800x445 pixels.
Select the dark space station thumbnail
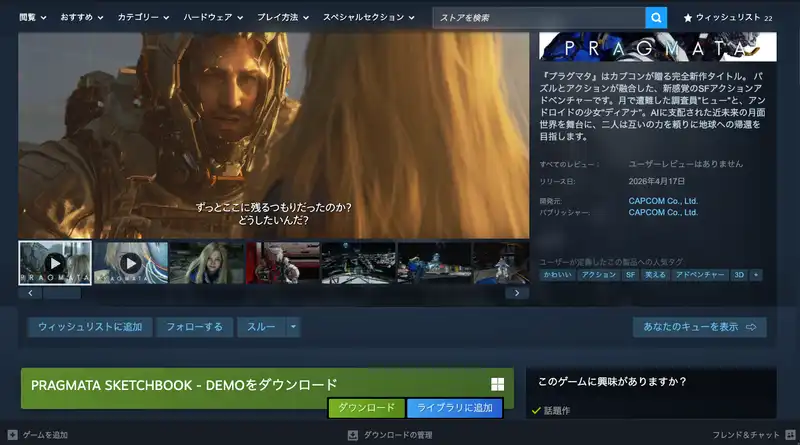point(358,263)
